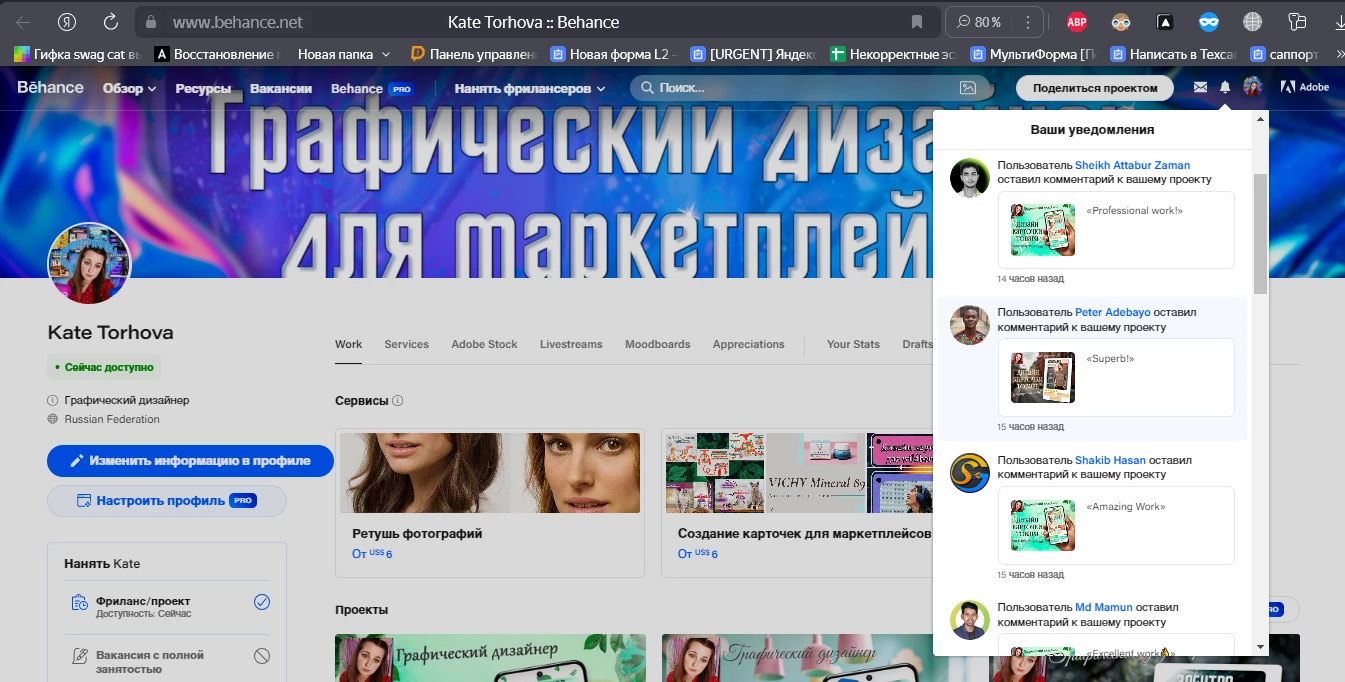
Task: Switch to the Adobe Stock tab
Action: (x=484, y=344)
